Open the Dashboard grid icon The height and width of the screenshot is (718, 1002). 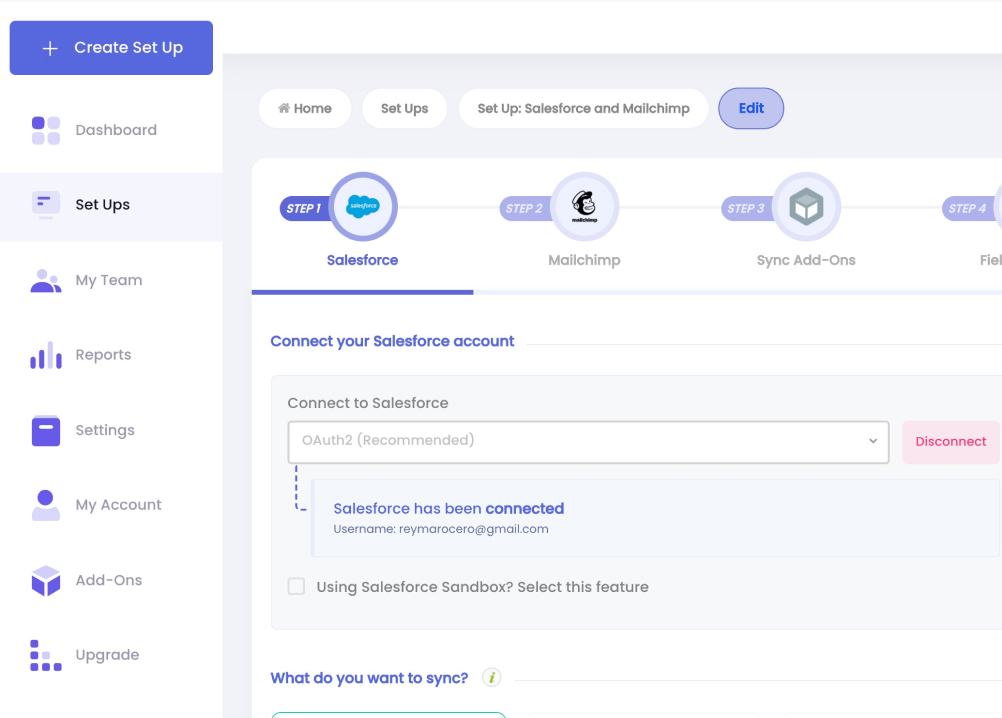pyautogui.click(x=46, y=130)
